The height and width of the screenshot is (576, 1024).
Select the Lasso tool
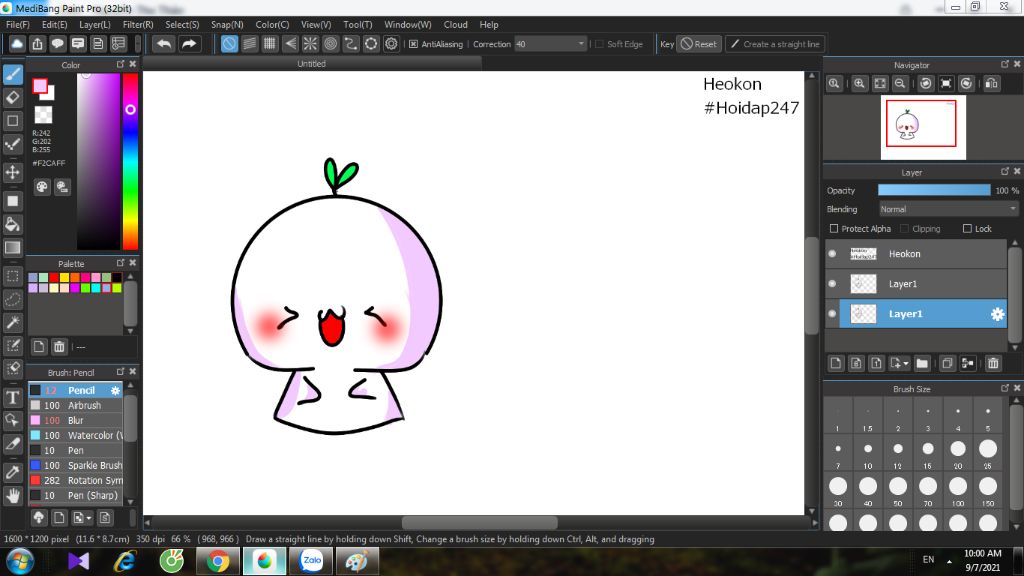point(13,300)
